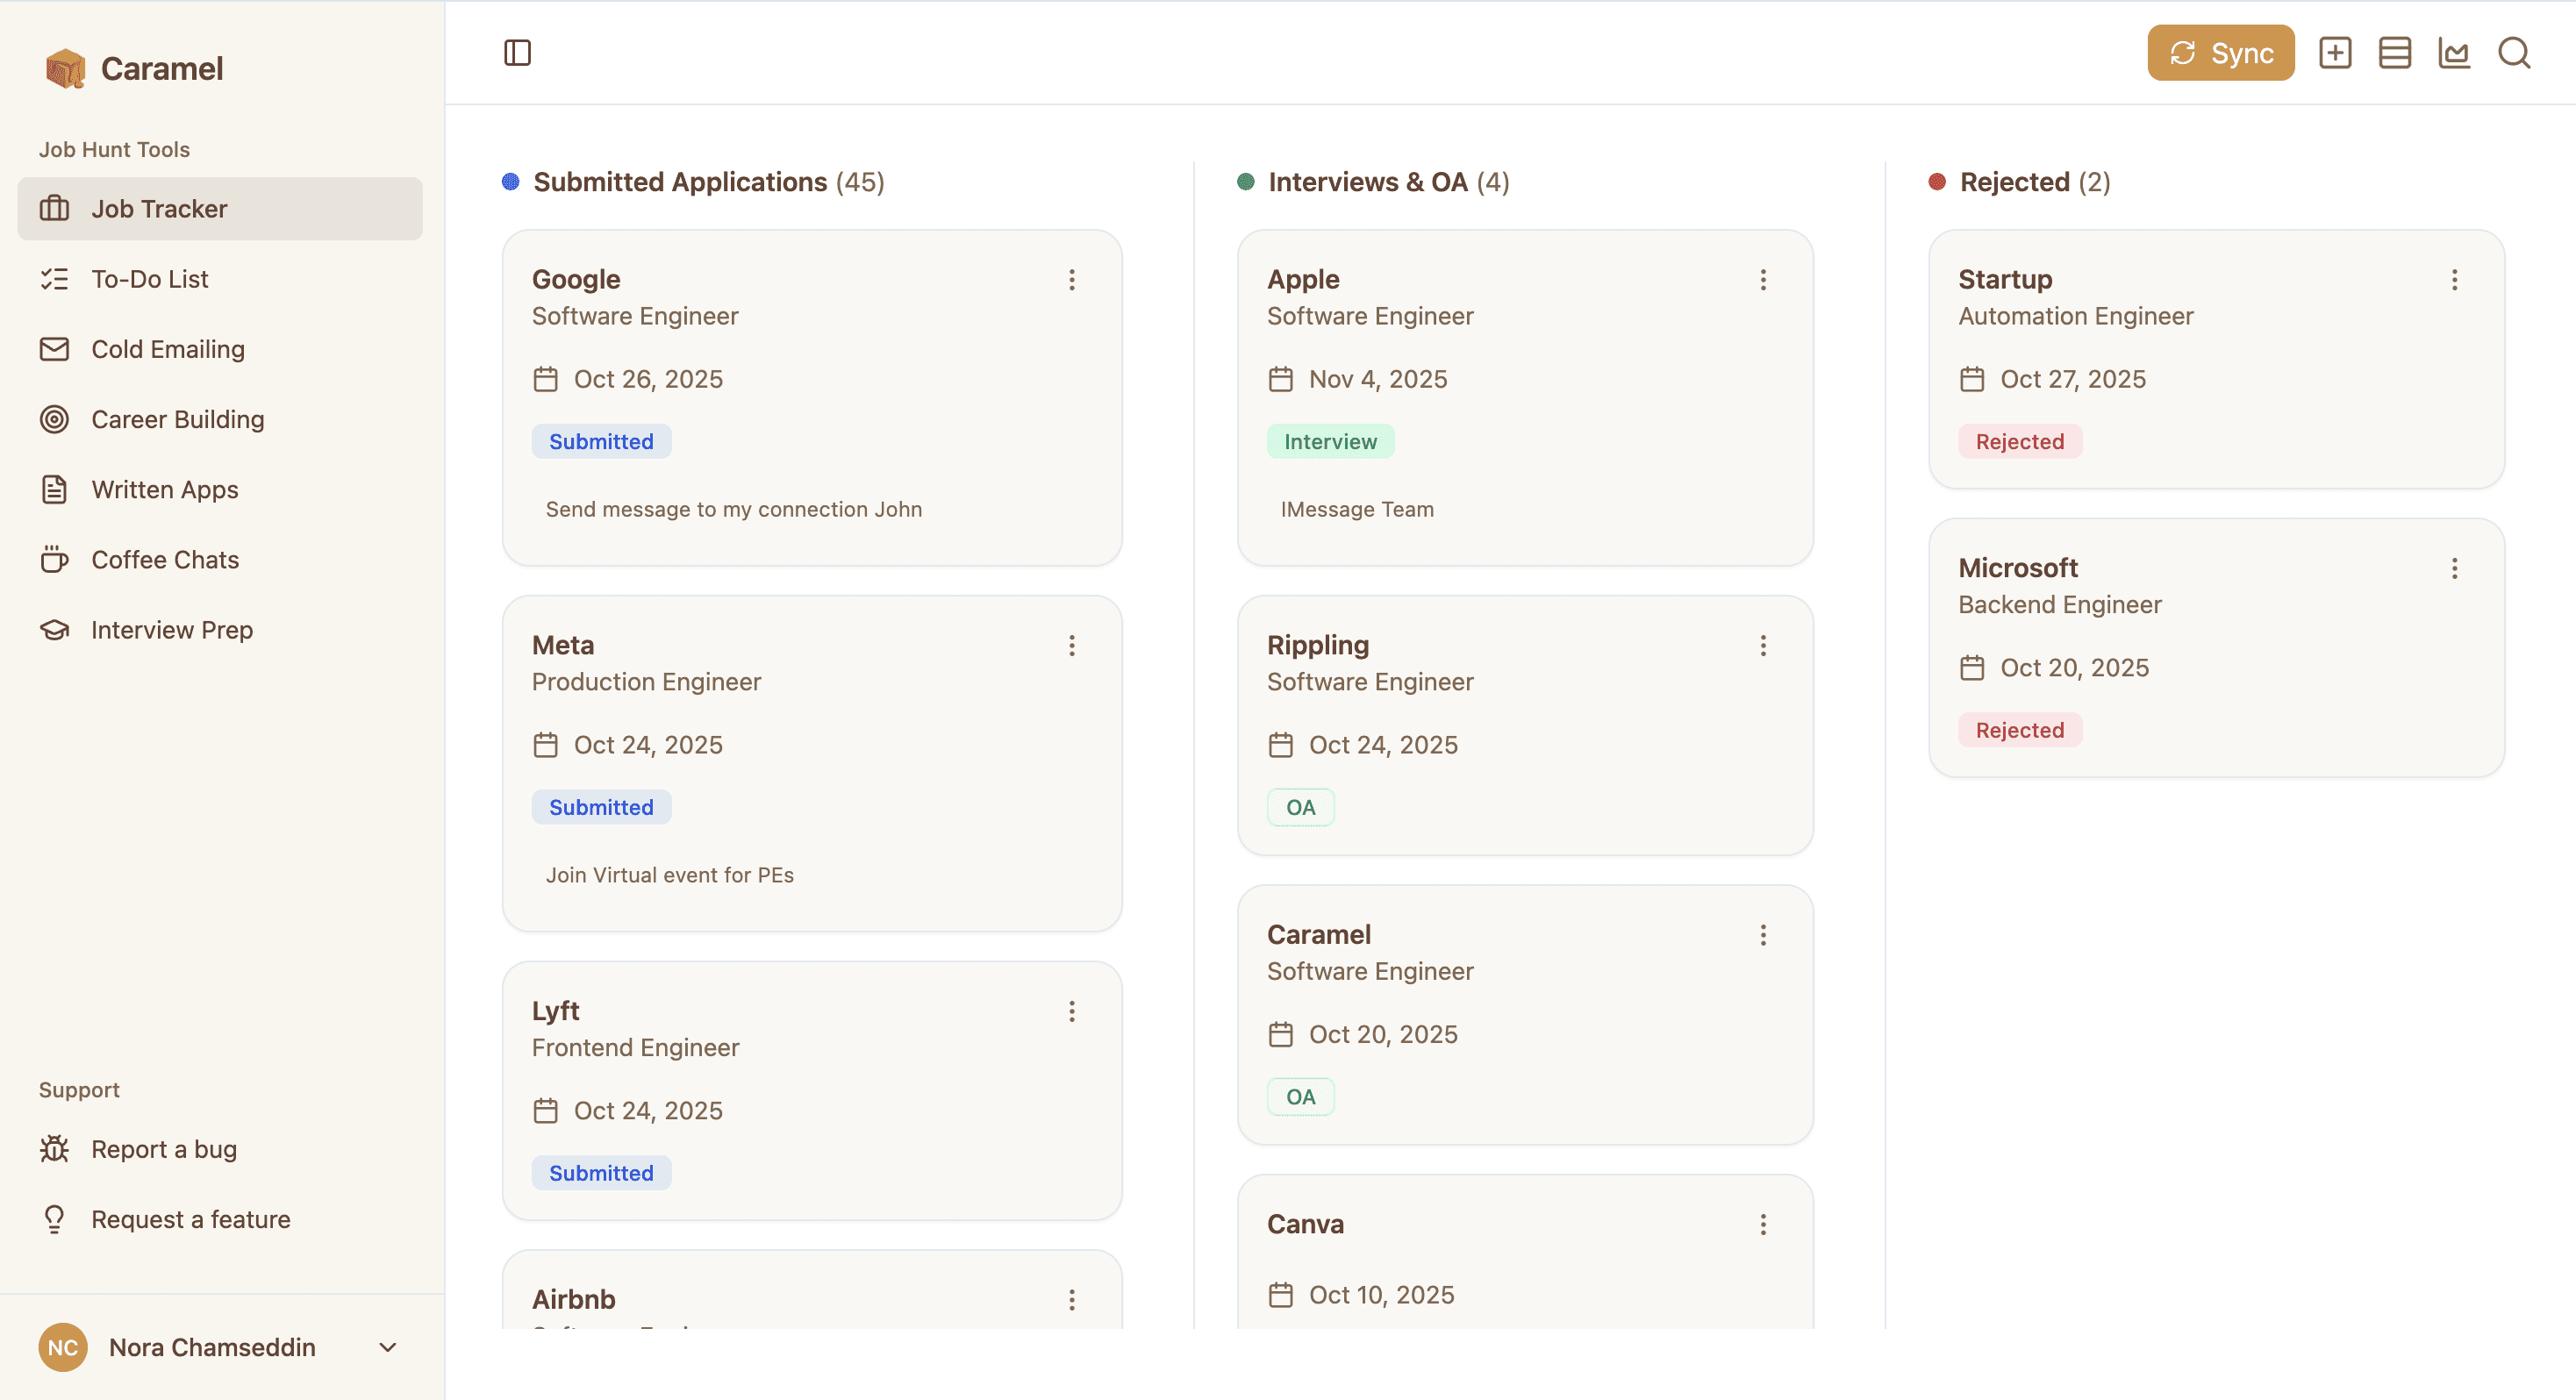
Task: Click the Sync button
Action: pyautogui.click(x=2220, y=53)
